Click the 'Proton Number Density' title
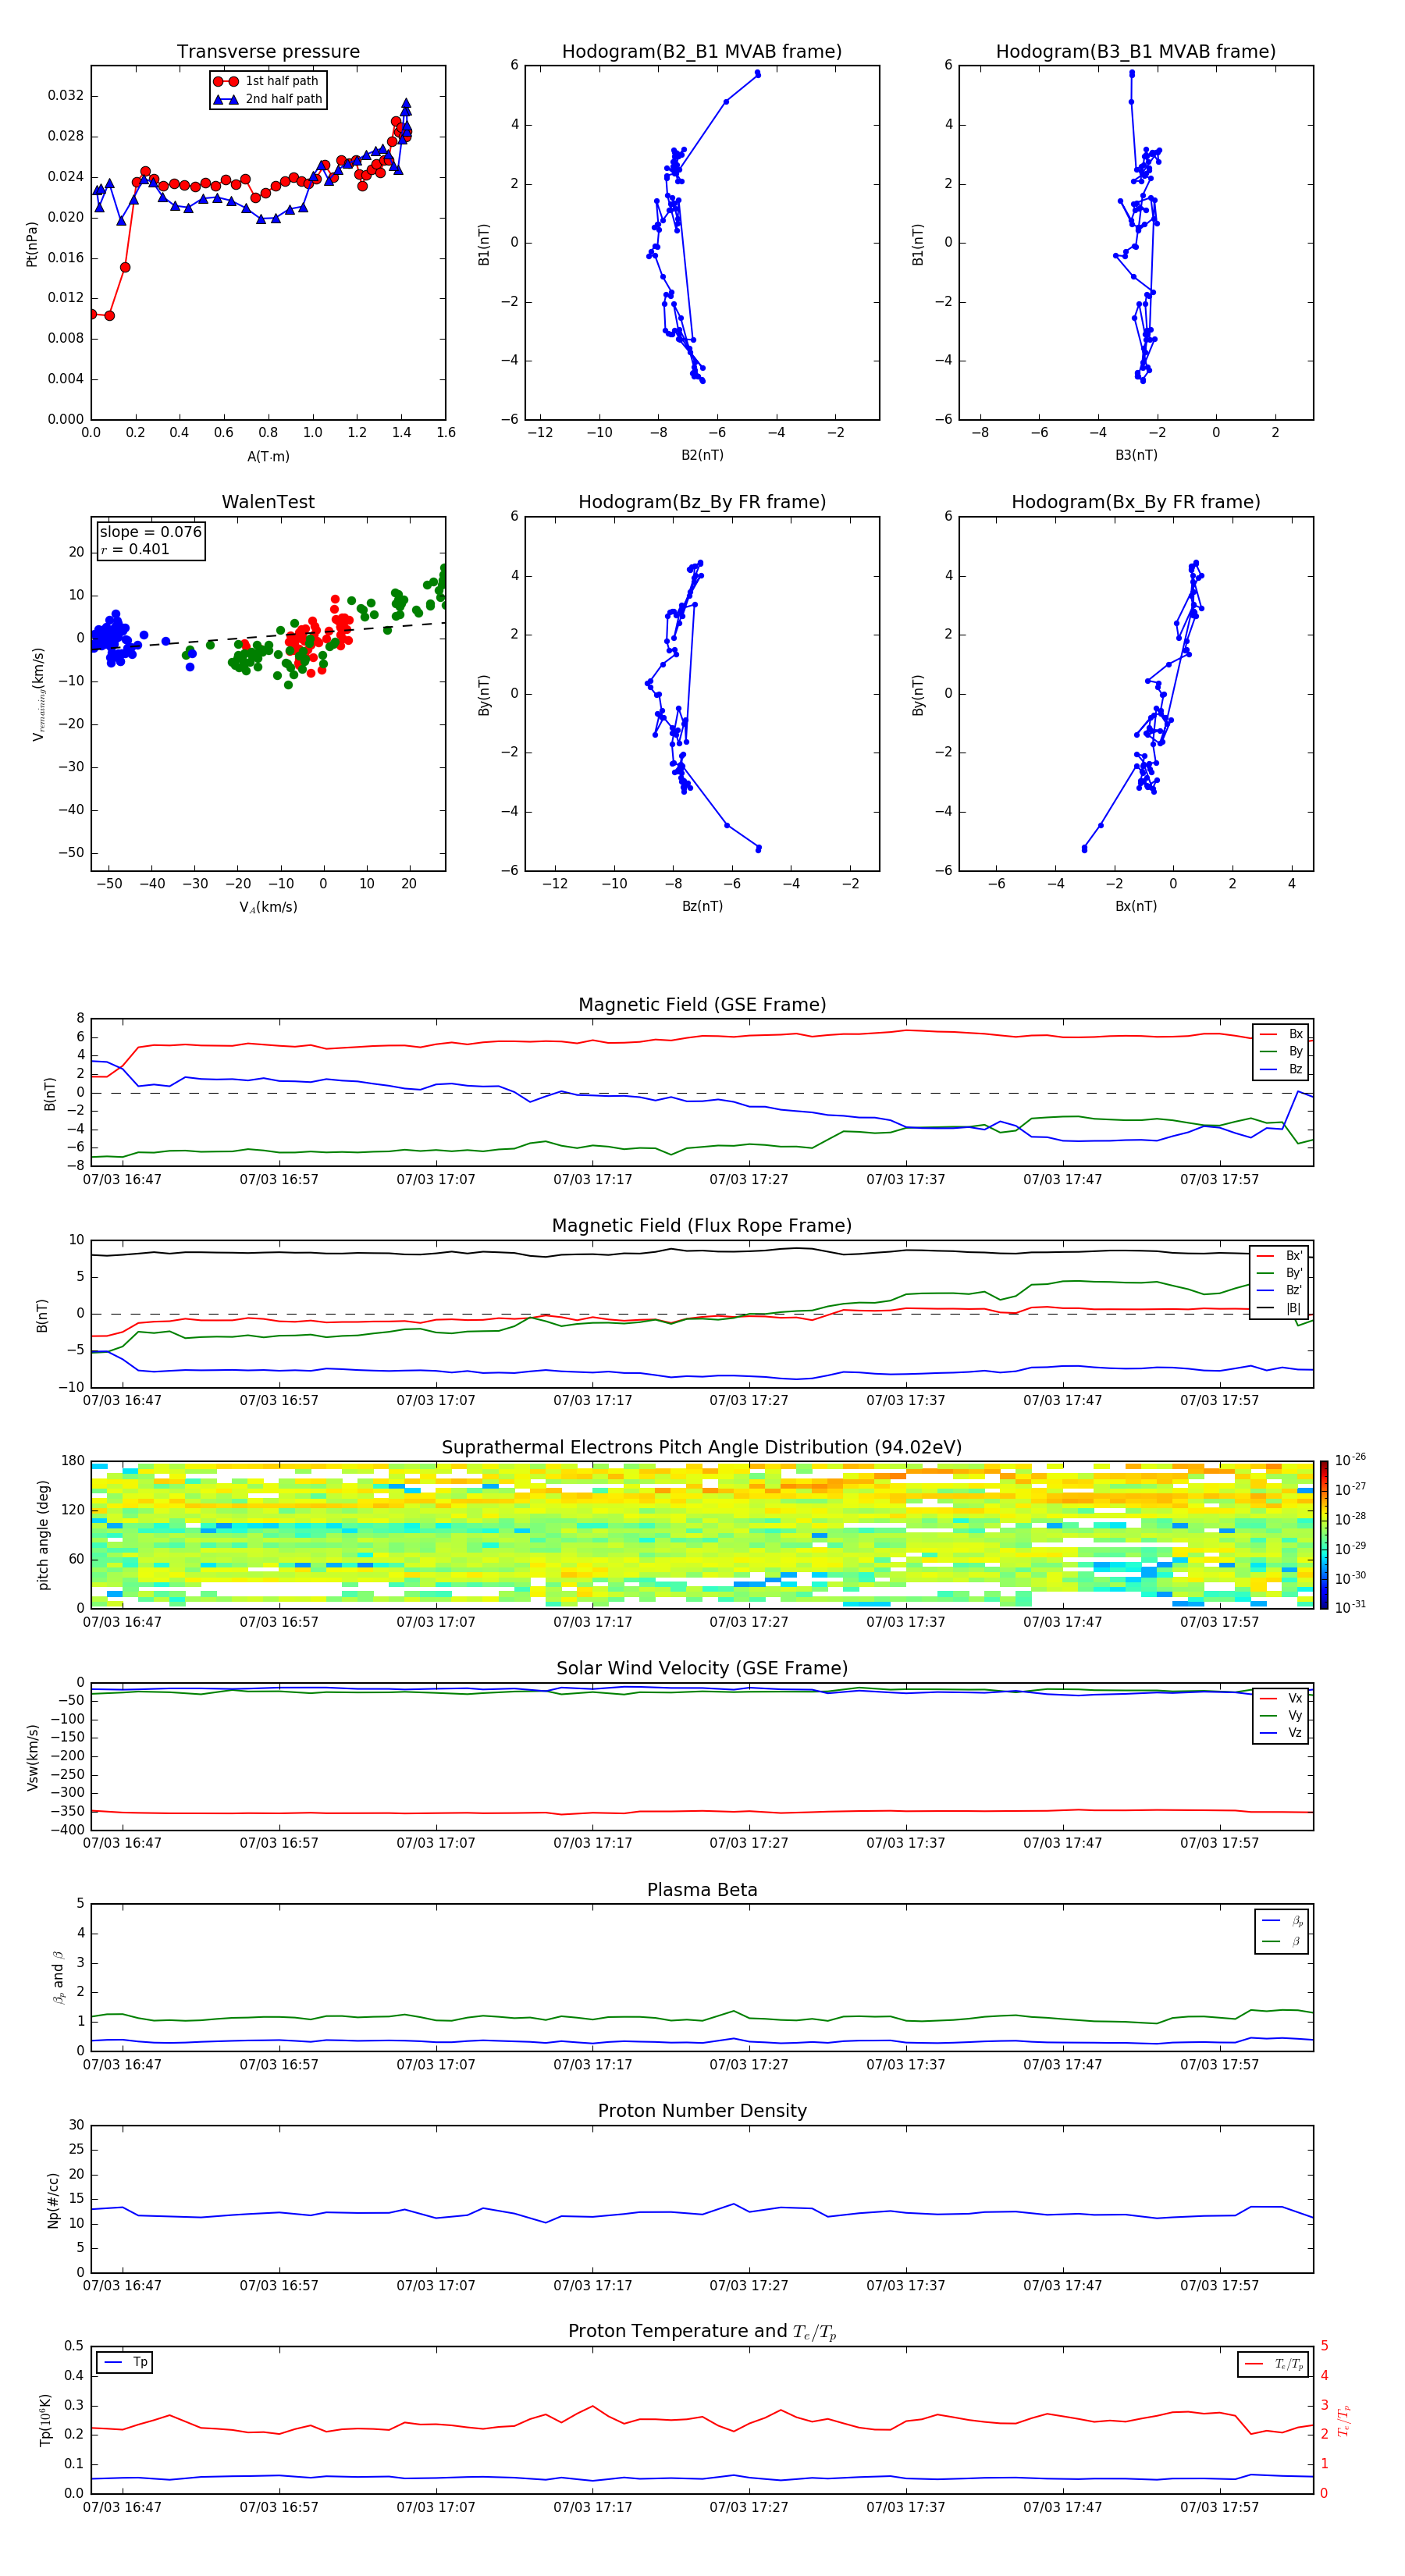 pyautogui.click(x=702, y=2111)
